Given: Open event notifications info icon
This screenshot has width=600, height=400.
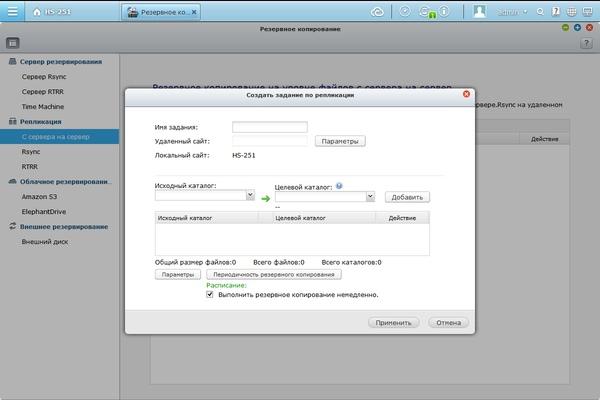Looking at the screenshot, I should pyautogui.click(x=444, y=11).
